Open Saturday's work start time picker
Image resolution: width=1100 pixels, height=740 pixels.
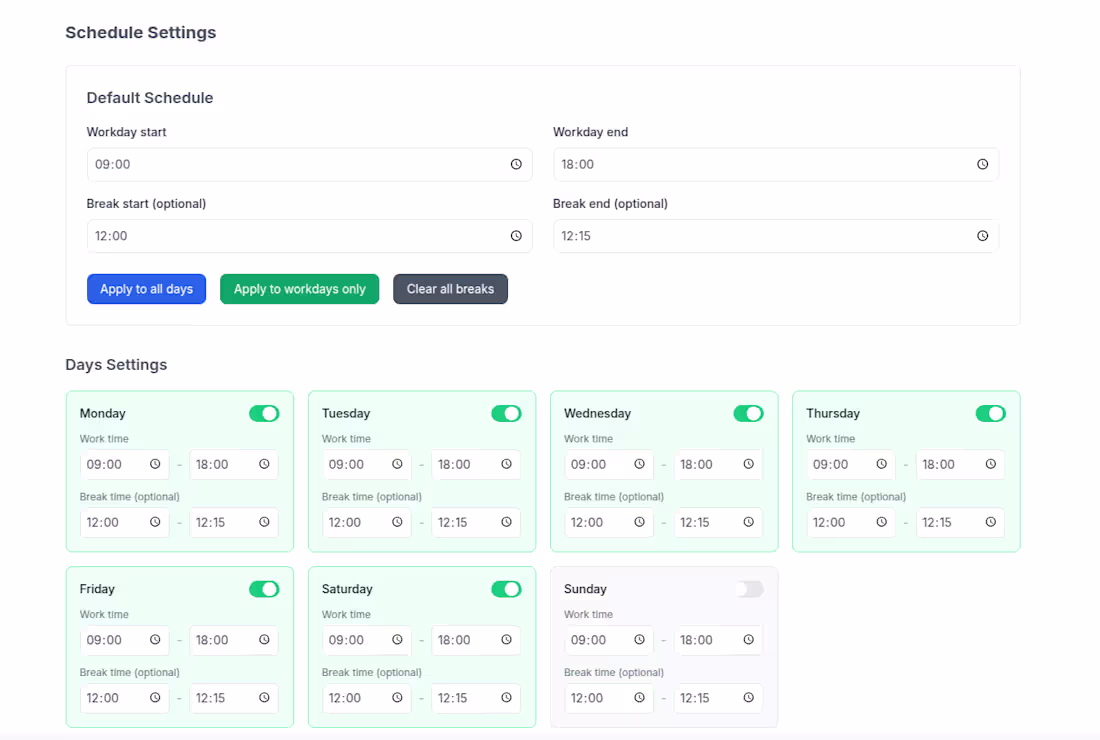pyautogui.click(x=397, y=640)
